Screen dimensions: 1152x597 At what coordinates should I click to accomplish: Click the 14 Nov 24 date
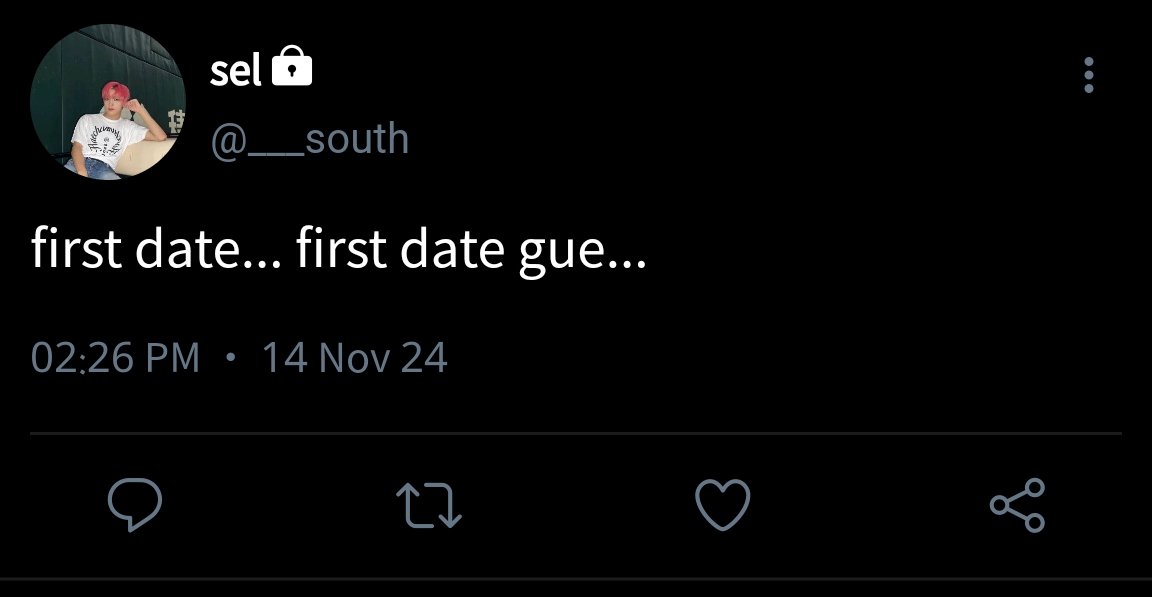(355, 358)
